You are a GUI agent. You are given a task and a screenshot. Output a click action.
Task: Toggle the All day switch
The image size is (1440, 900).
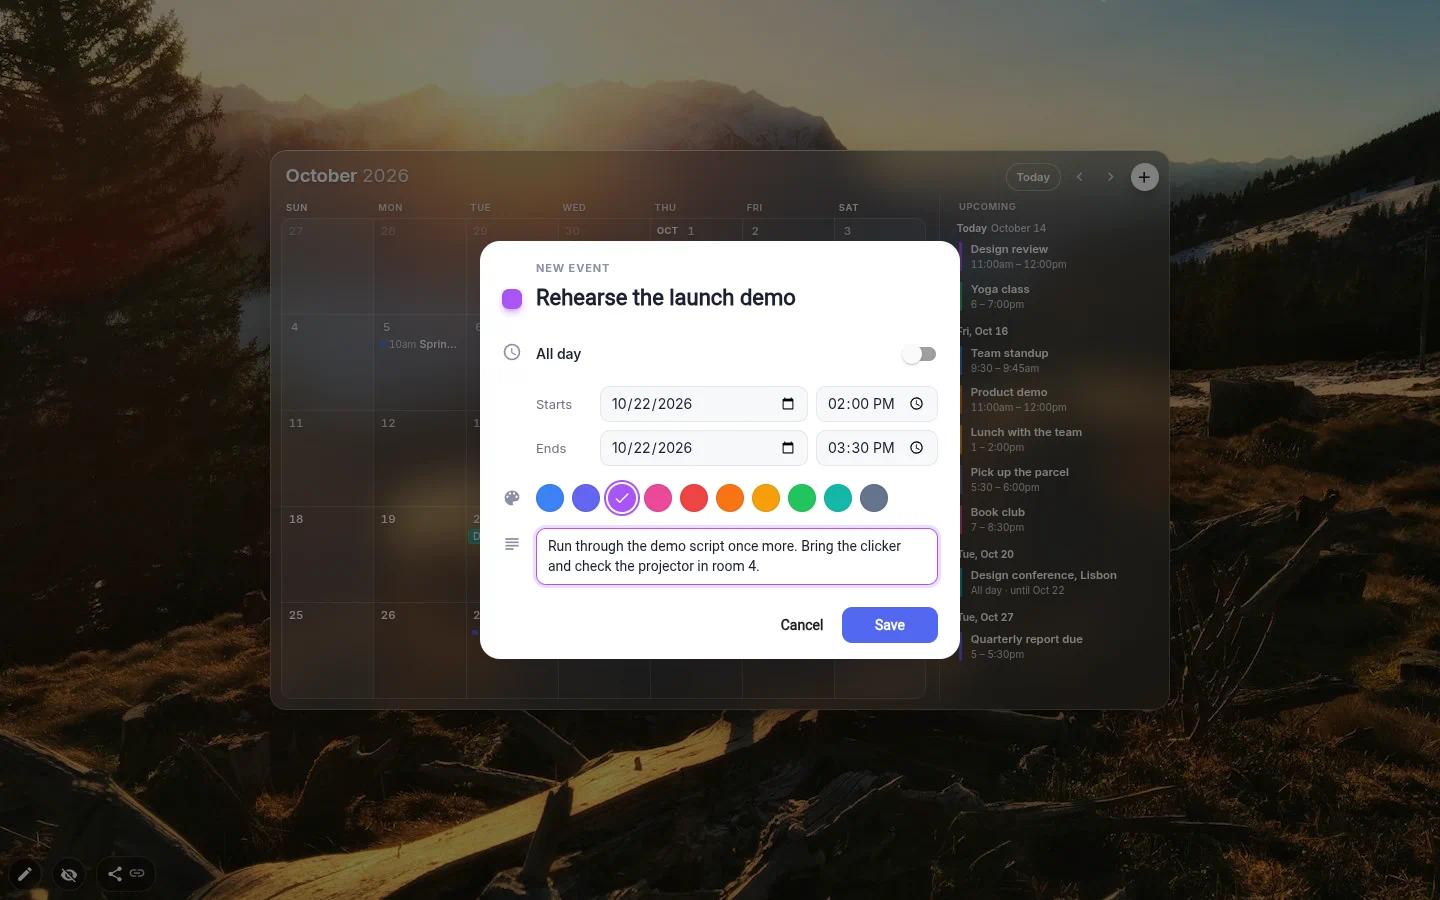919,354
